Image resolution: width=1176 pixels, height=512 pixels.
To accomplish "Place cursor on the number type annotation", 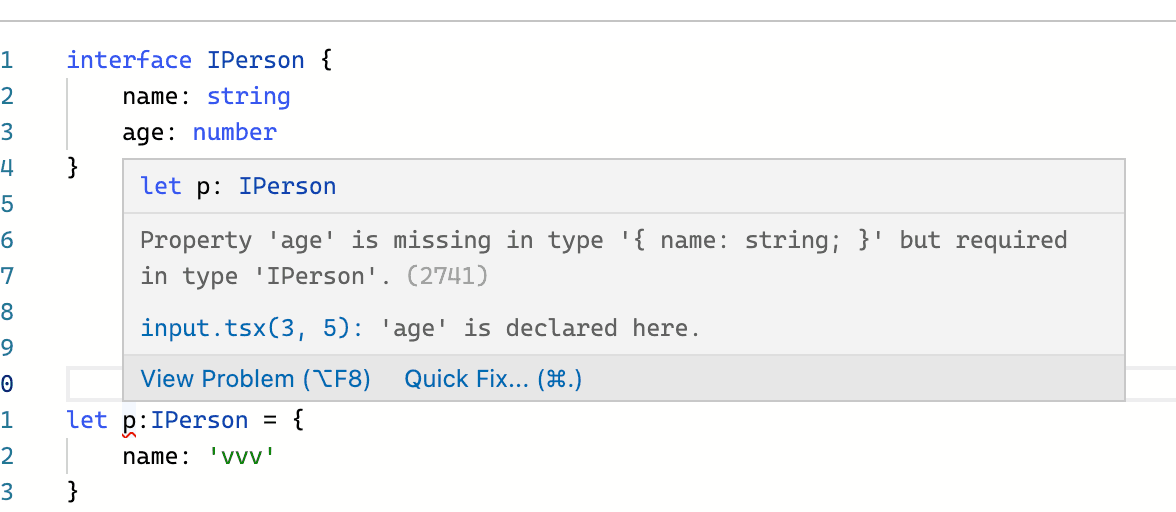I will (235, 133).
